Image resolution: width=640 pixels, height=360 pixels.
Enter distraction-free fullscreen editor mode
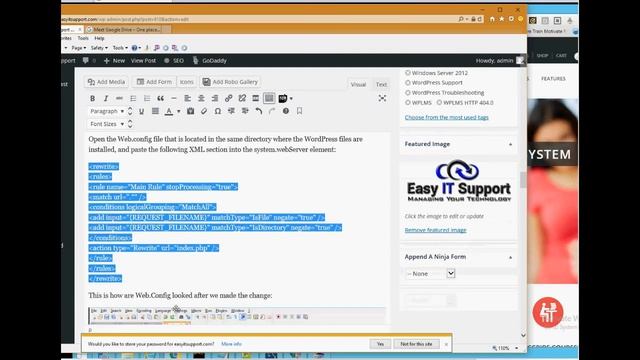click(x=382, y=98)
